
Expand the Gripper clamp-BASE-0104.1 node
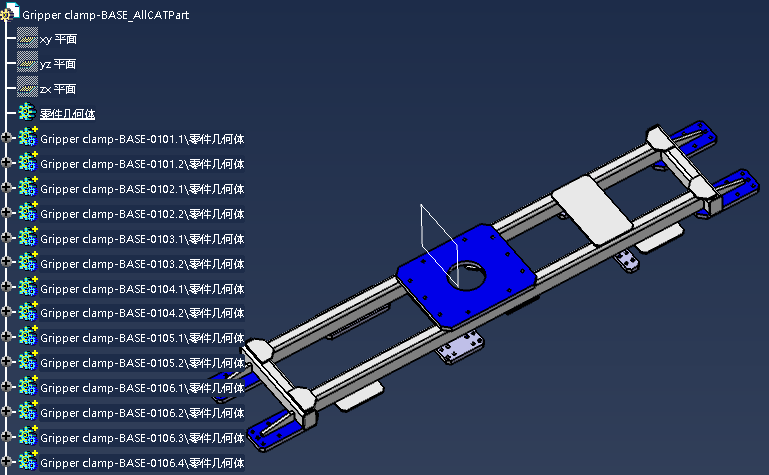[6, 288]
